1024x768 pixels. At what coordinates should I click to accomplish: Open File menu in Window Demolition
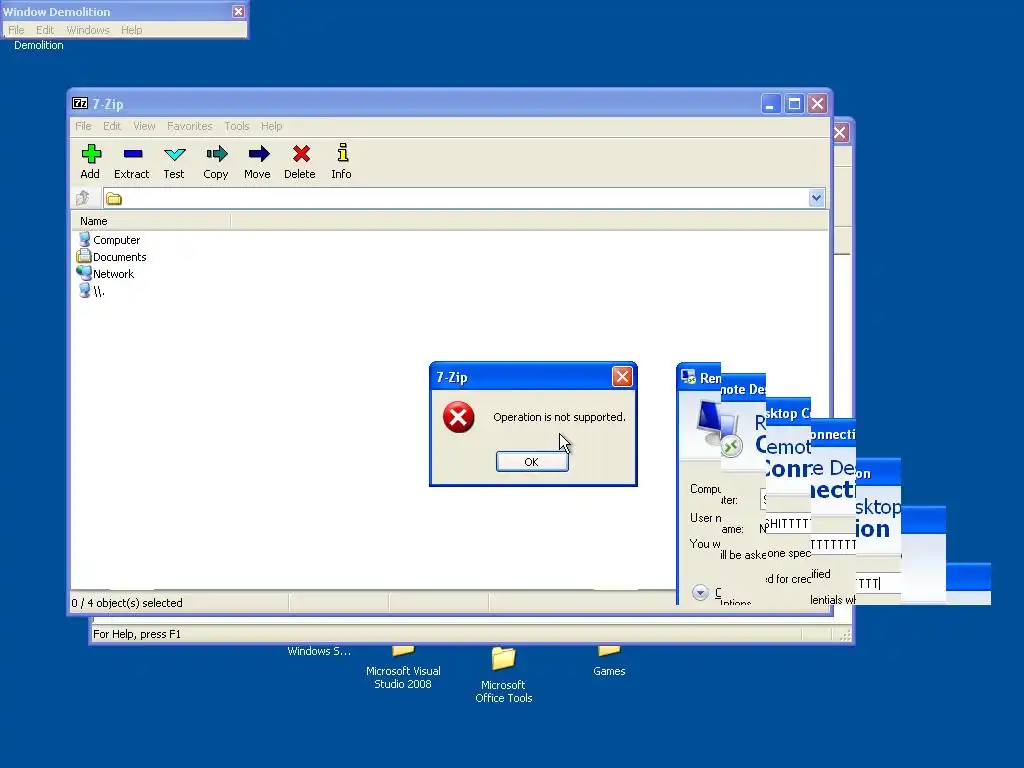point(16,30)
